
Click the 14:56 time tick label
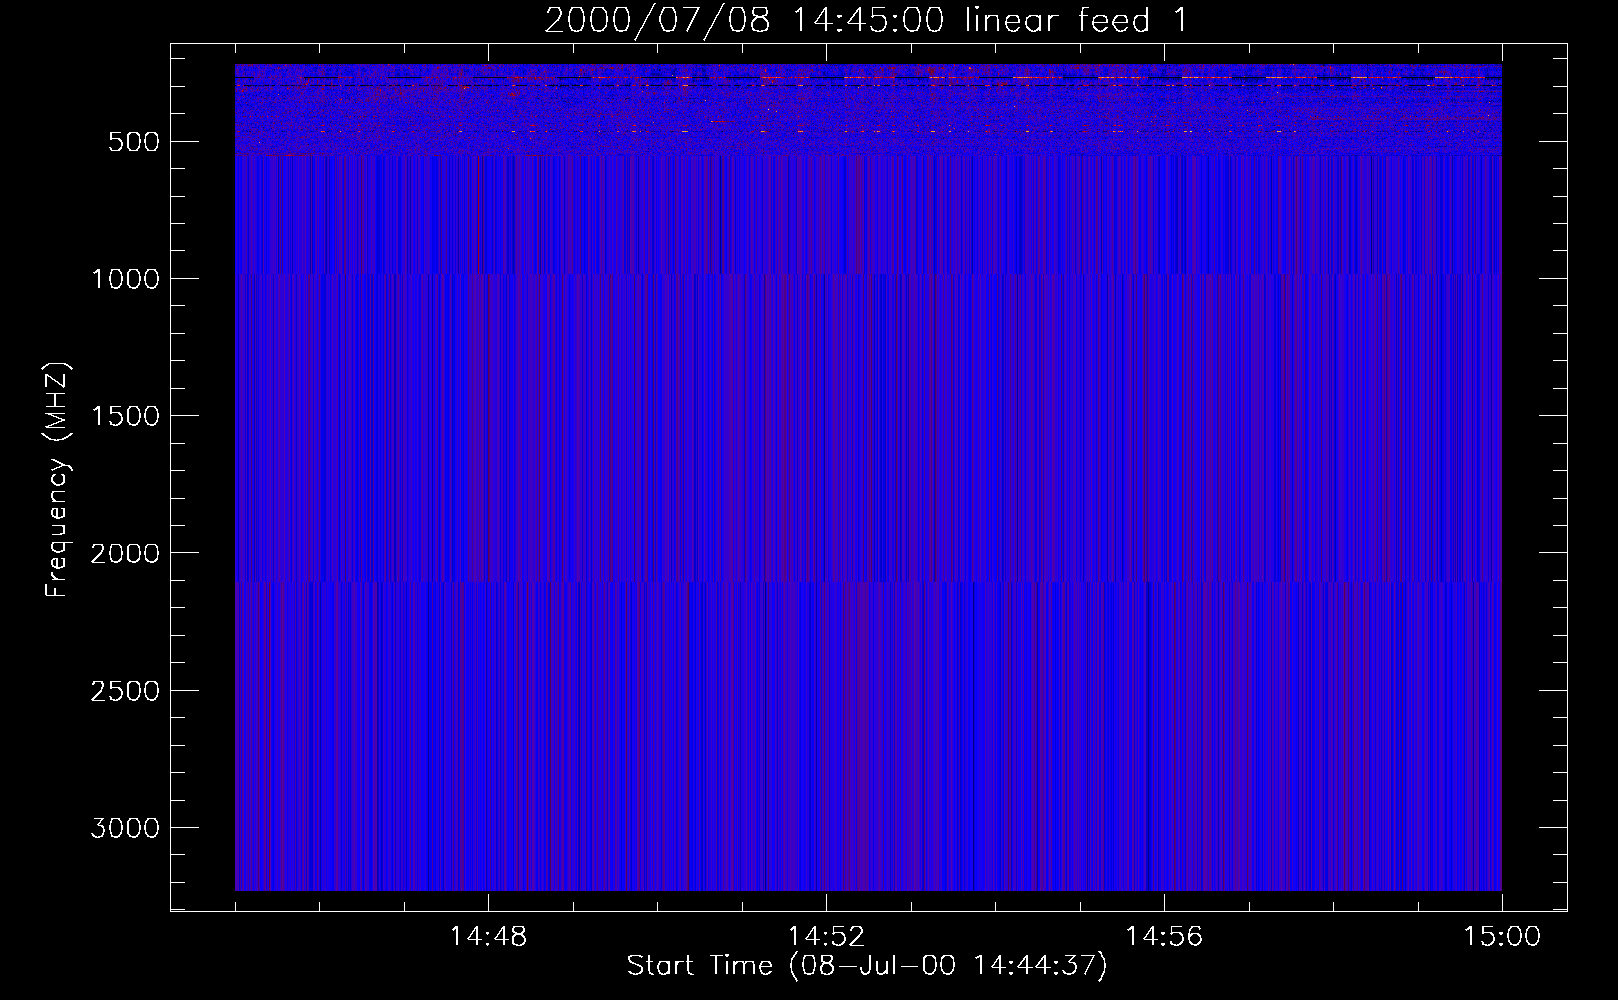tap(1164, 937)
